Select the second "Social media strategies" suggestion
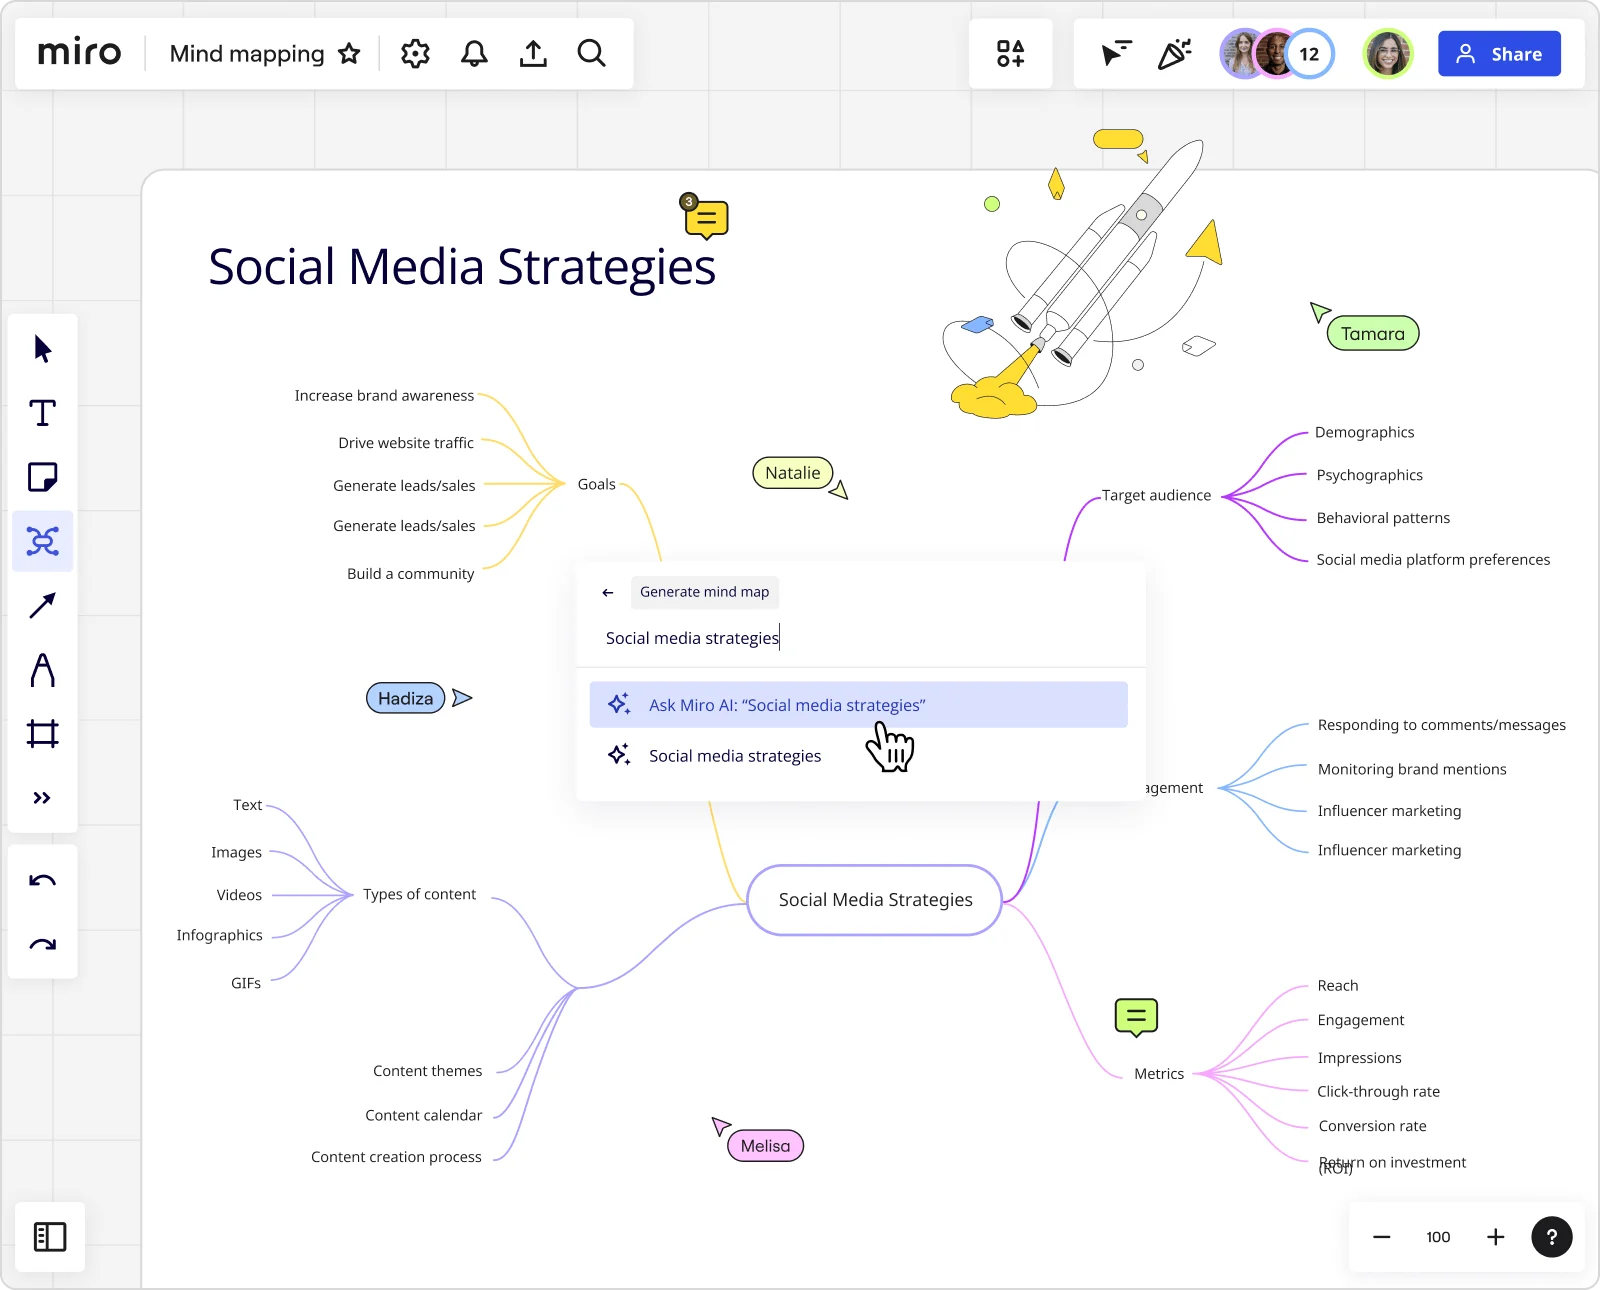The width and height of the screenshot is (1600, 1290). pyautogui.click(x=735, y=756)
